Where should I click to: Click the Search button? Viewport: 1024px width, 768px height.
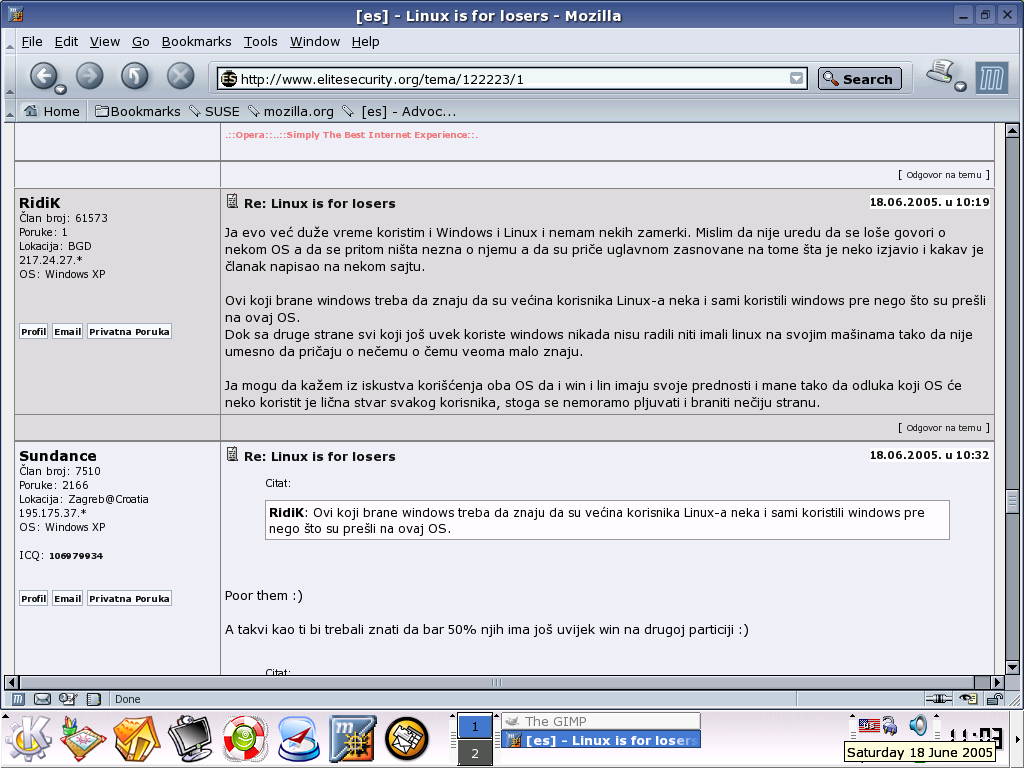859,79
